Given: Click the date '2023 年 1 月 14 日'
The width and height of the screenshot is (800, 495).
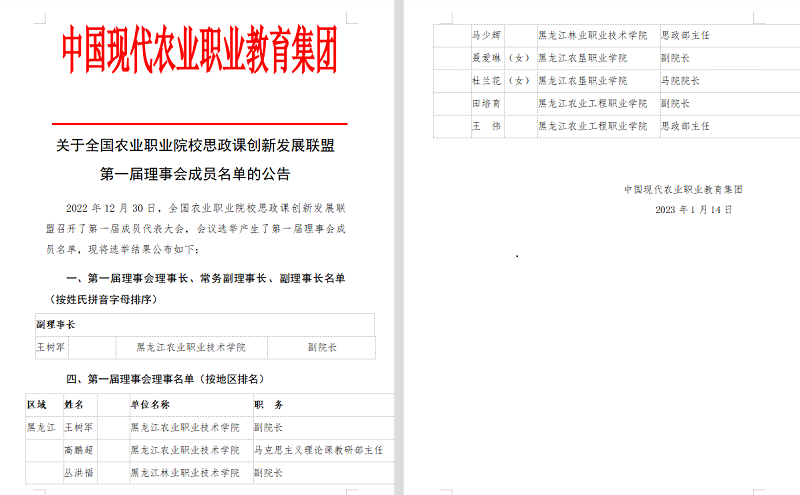Looking at the screenshot, I should [x=694, y=210].
